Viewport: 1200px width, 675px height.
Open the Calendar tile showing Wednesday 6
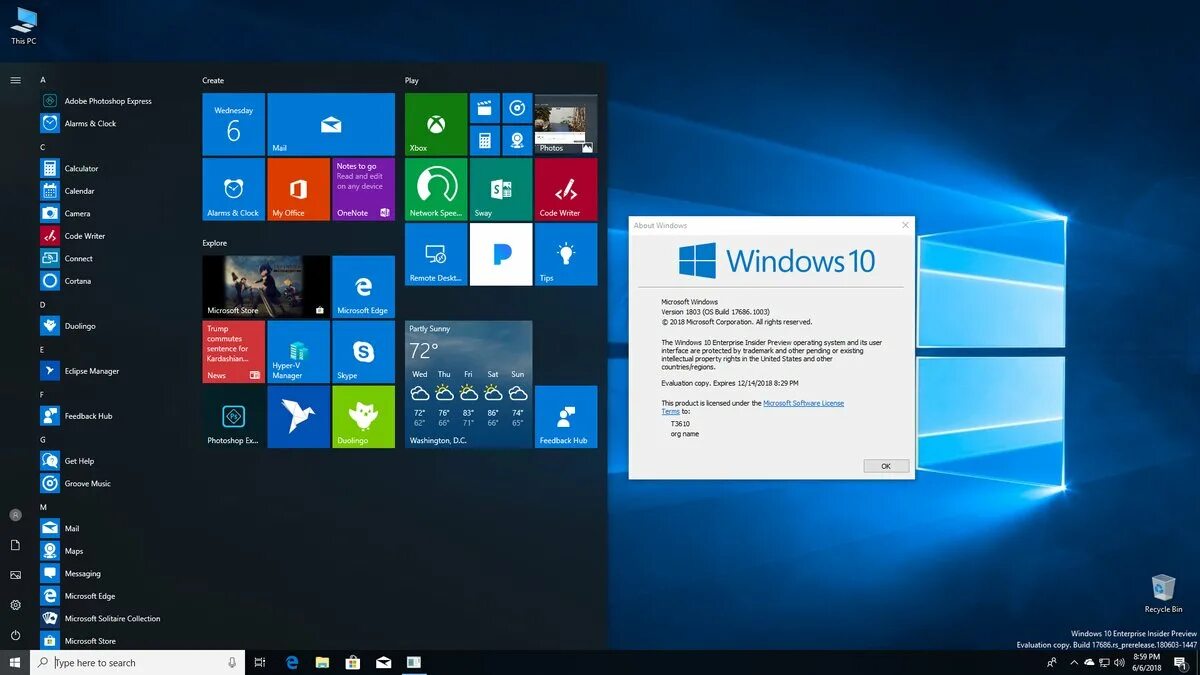(x=233, y=124)
